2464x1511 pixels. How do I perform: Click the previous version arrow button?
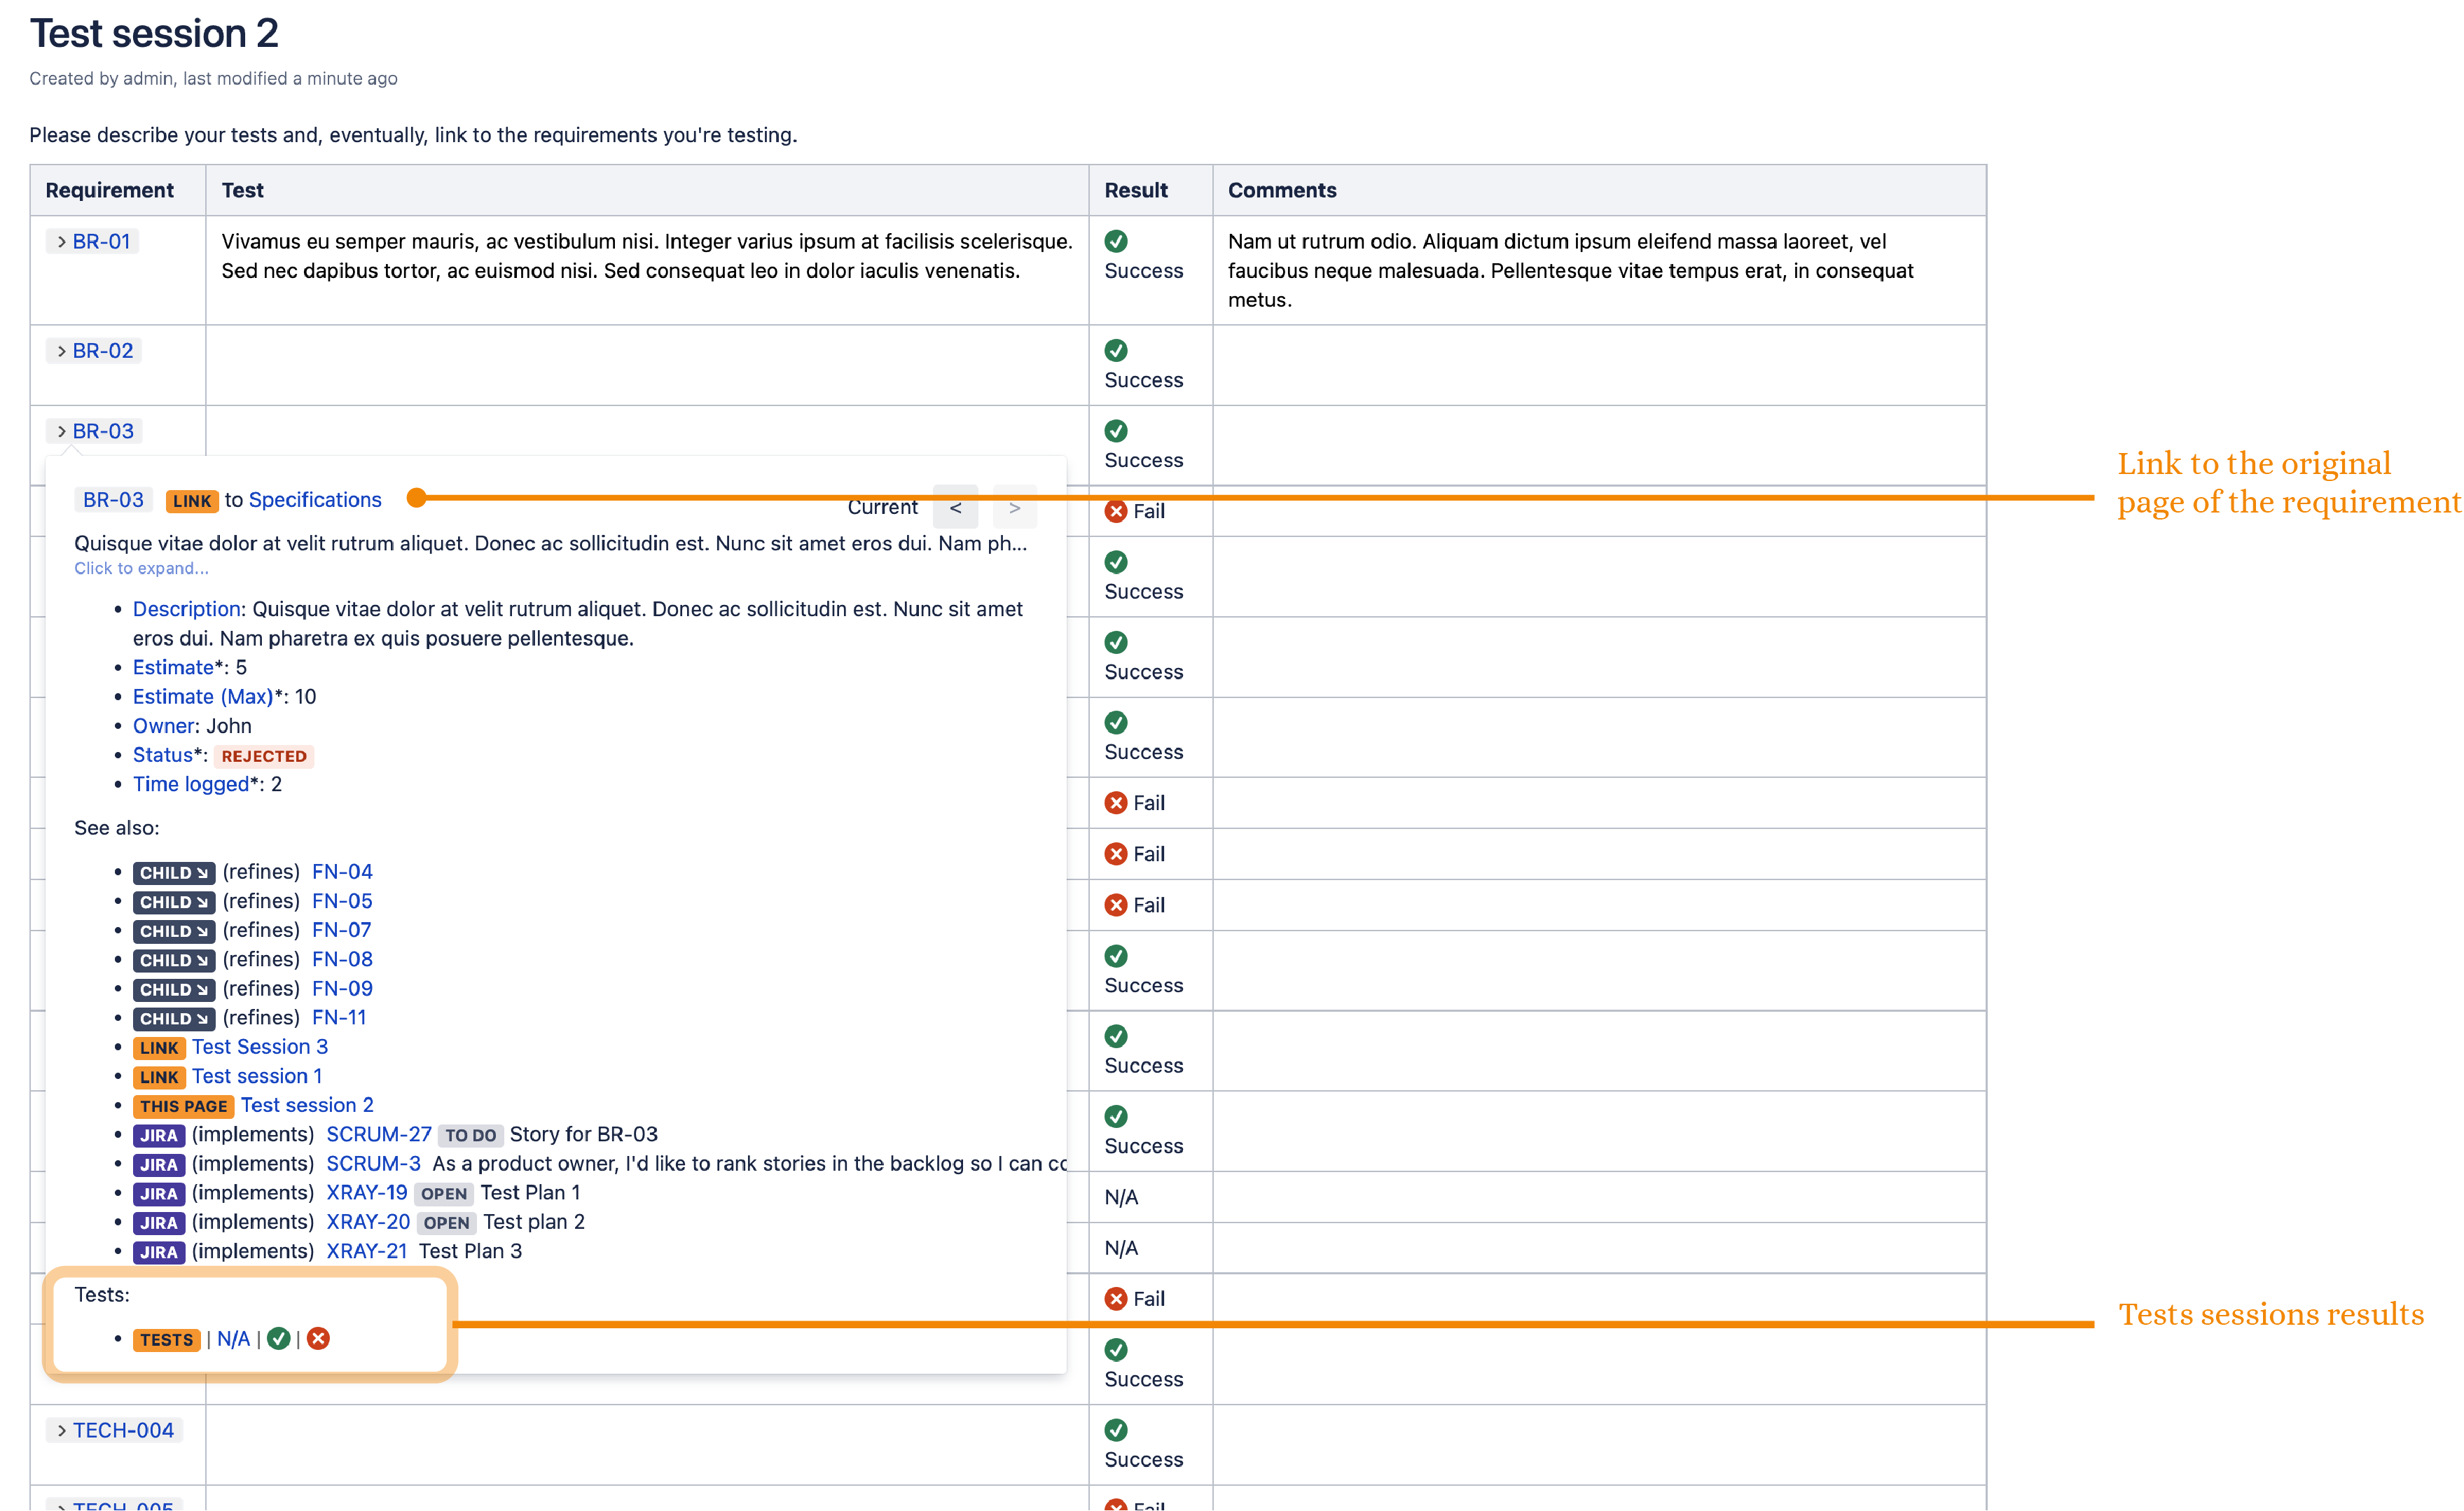955,508
